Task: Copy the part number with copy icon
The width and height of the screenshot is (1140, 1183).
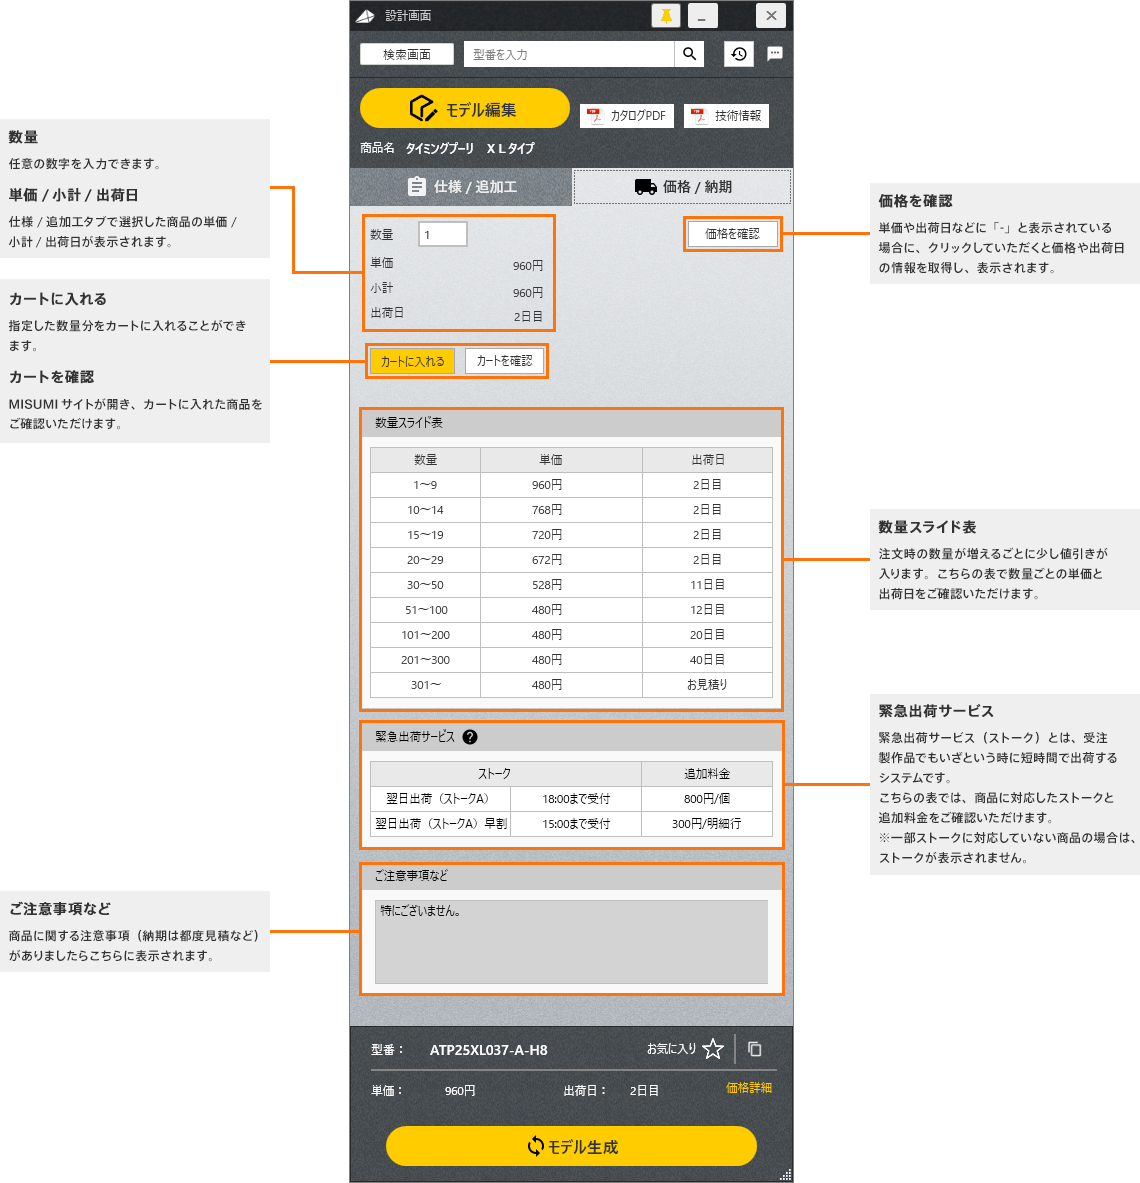Action: (755, 1049)
